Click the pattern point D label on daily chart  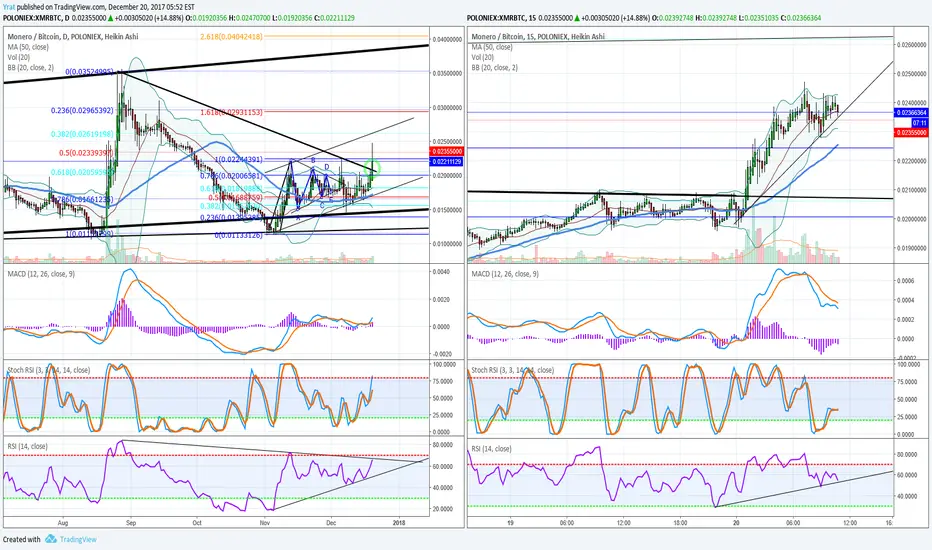coord(327,166)
